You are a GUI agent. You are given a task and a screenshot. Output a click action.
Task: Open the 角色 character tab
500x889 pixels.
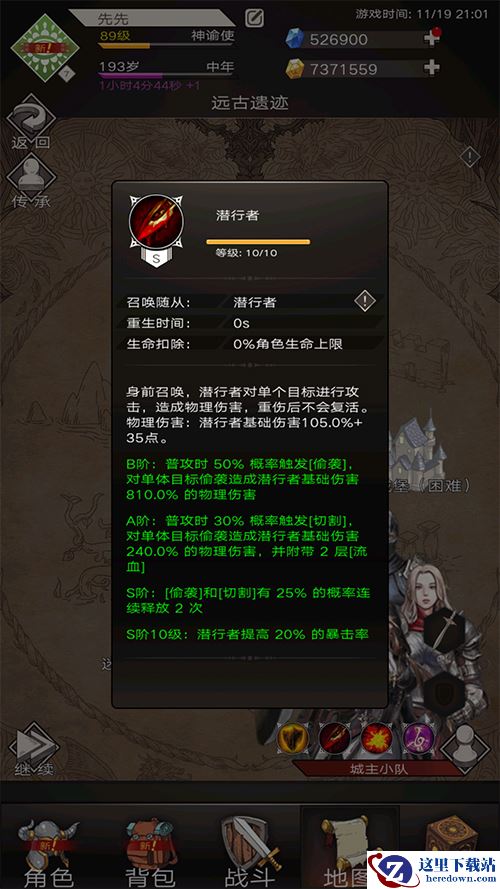coord(49,849)
